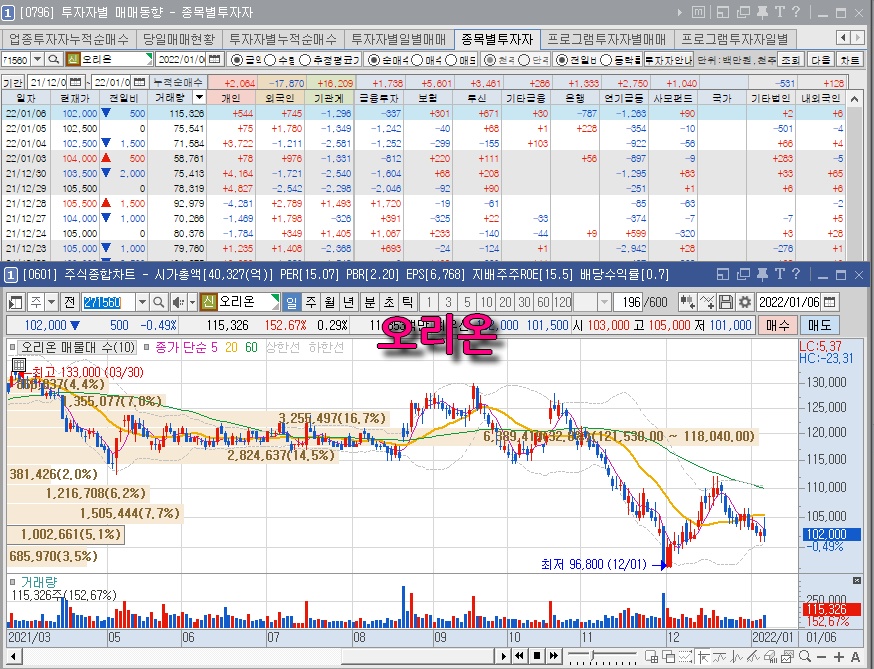Open stock search magnifier in investor window
The height and width of the screenshot is (669, 874).
(x=54, y=60)
